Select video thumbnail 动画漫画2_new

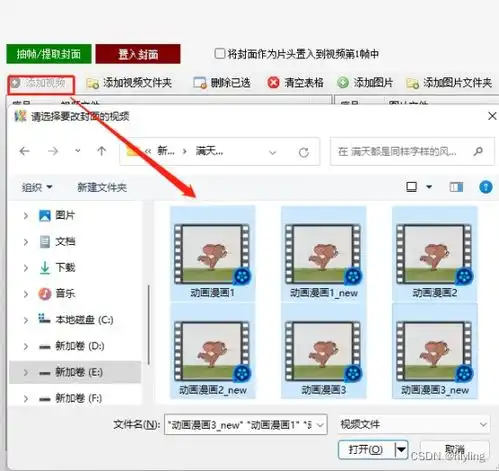[x=213, y=351]
